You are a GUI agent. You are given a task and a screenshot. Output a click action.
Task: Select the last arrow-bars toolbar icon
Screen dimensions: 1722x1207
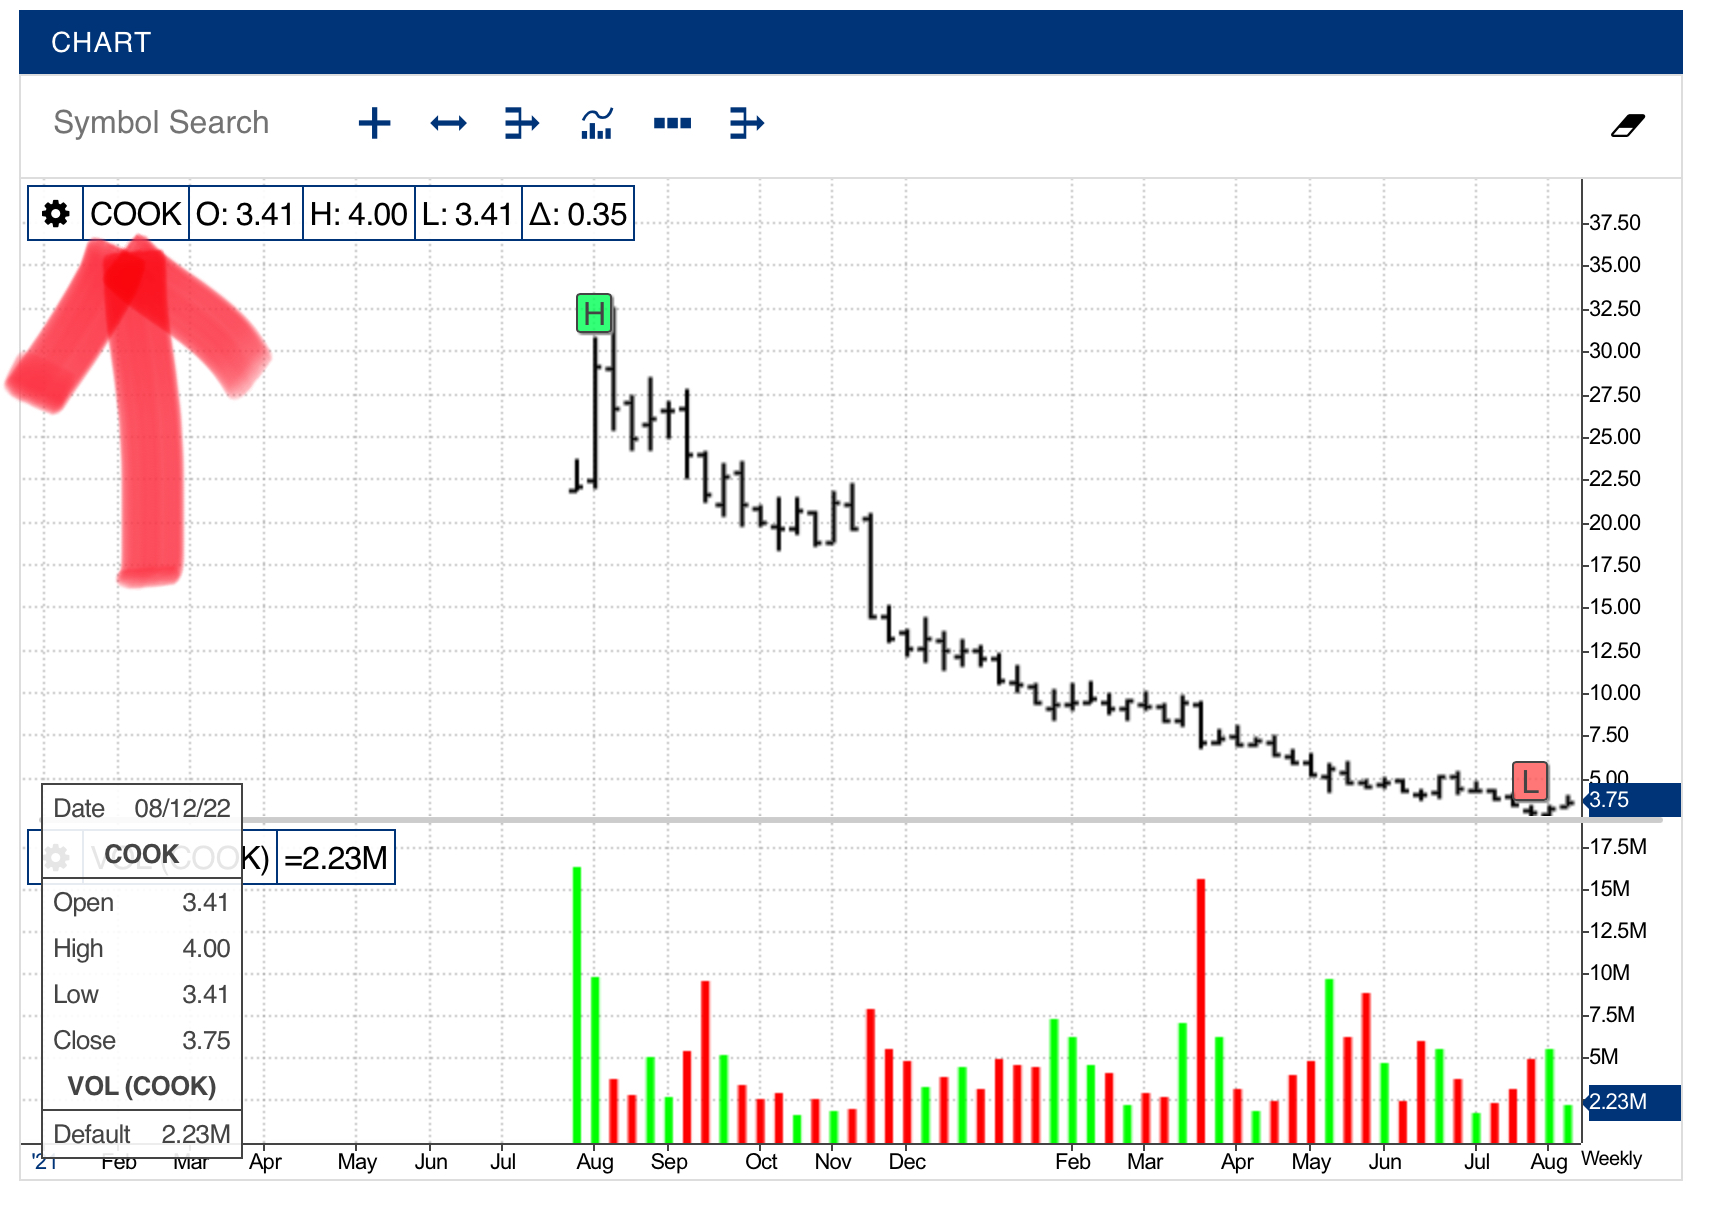pos(746,123)
